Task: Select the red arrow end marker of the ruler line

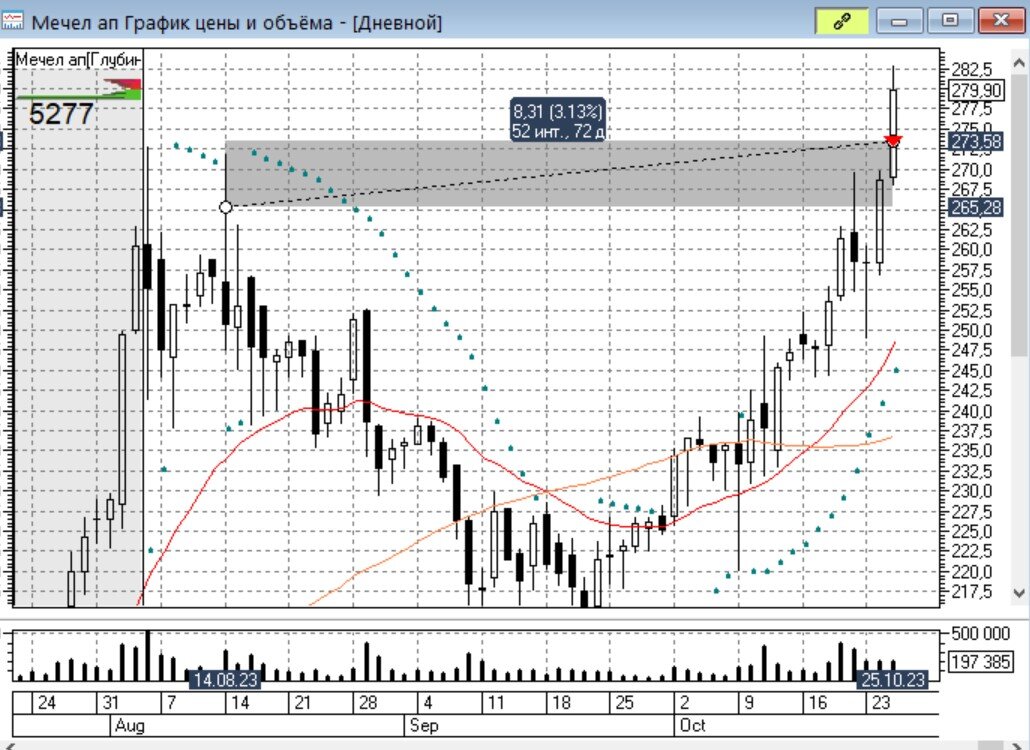Action: pos(893,141)
